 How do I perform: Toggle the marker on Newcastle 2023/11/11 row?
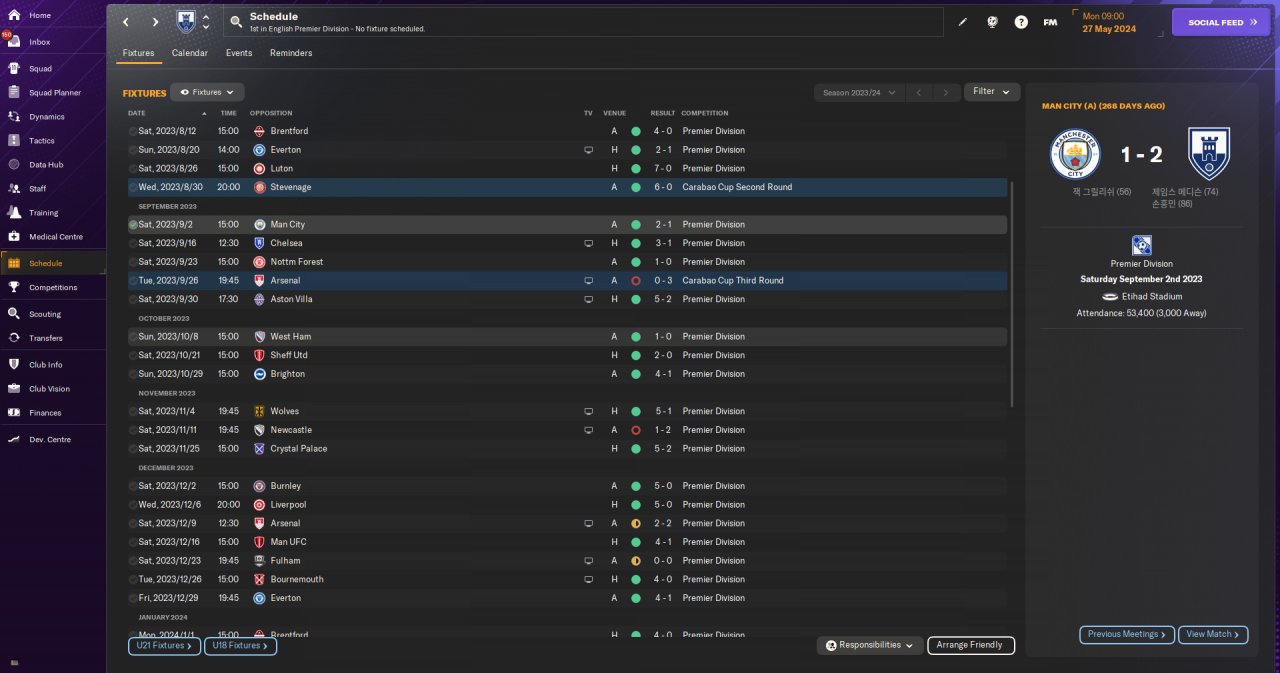pos(133,430)
